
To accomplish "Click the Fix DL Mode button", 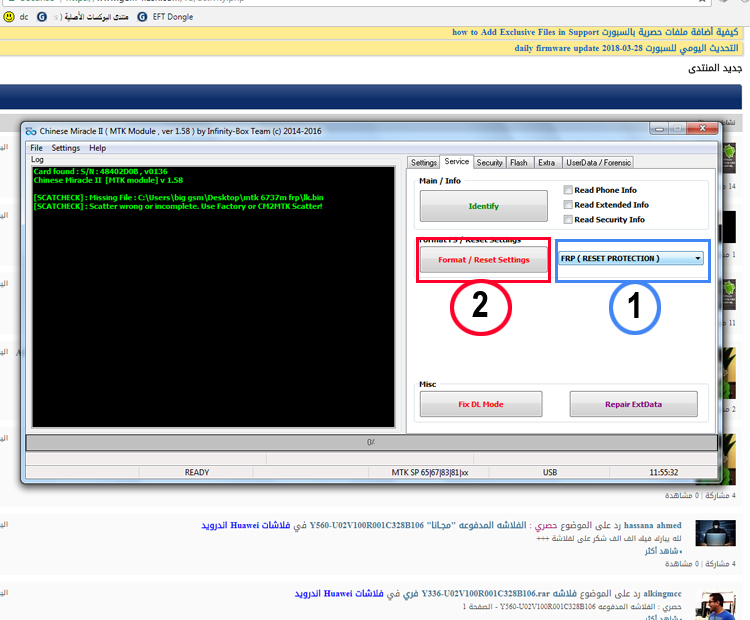I will [481, 404].
